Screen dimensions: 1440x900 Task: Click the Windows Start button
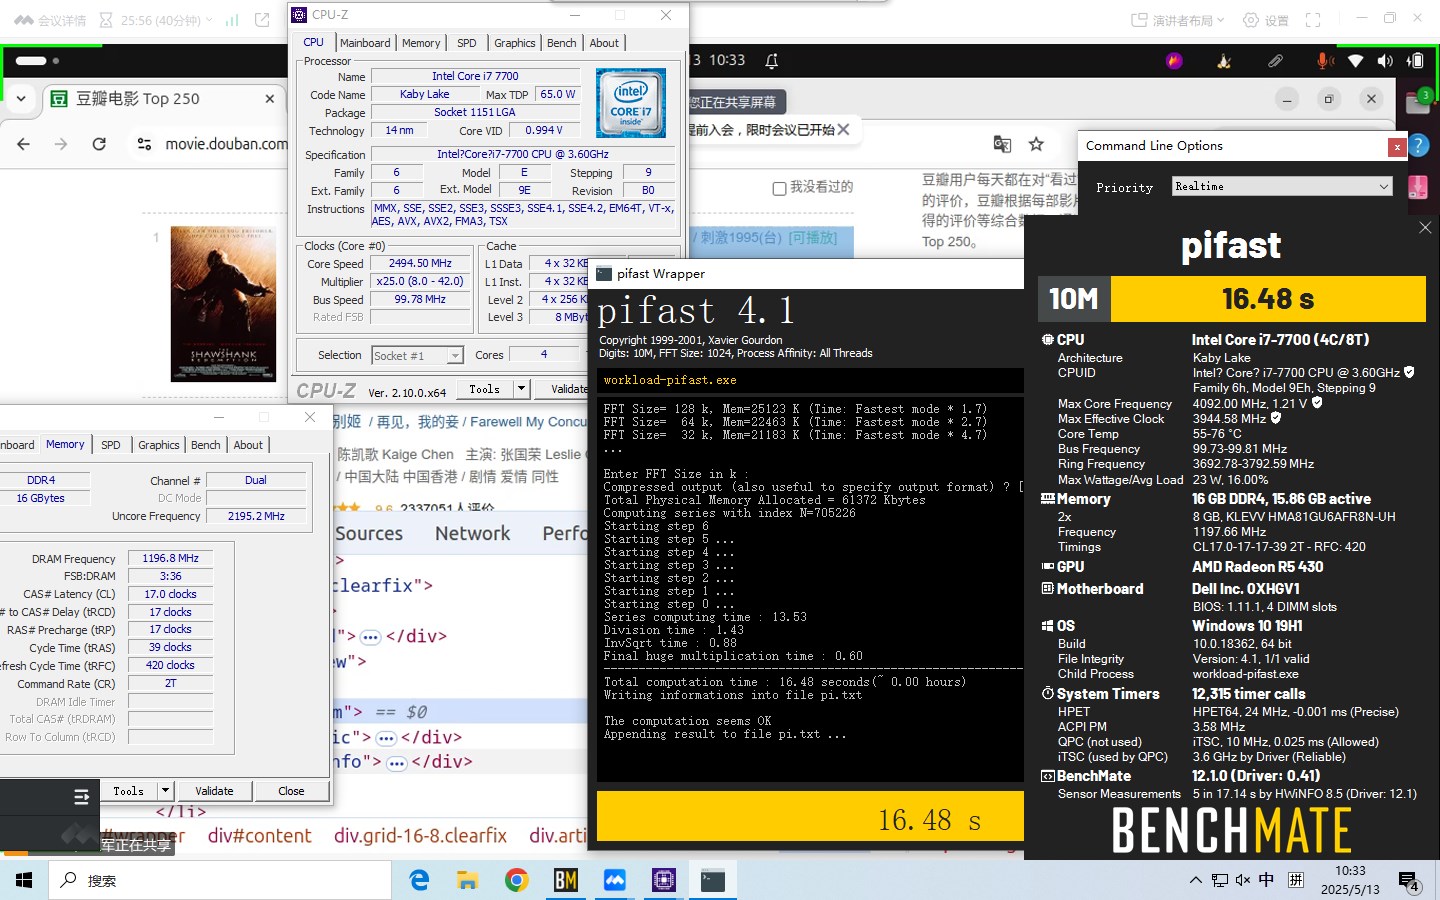click(24, 880)
